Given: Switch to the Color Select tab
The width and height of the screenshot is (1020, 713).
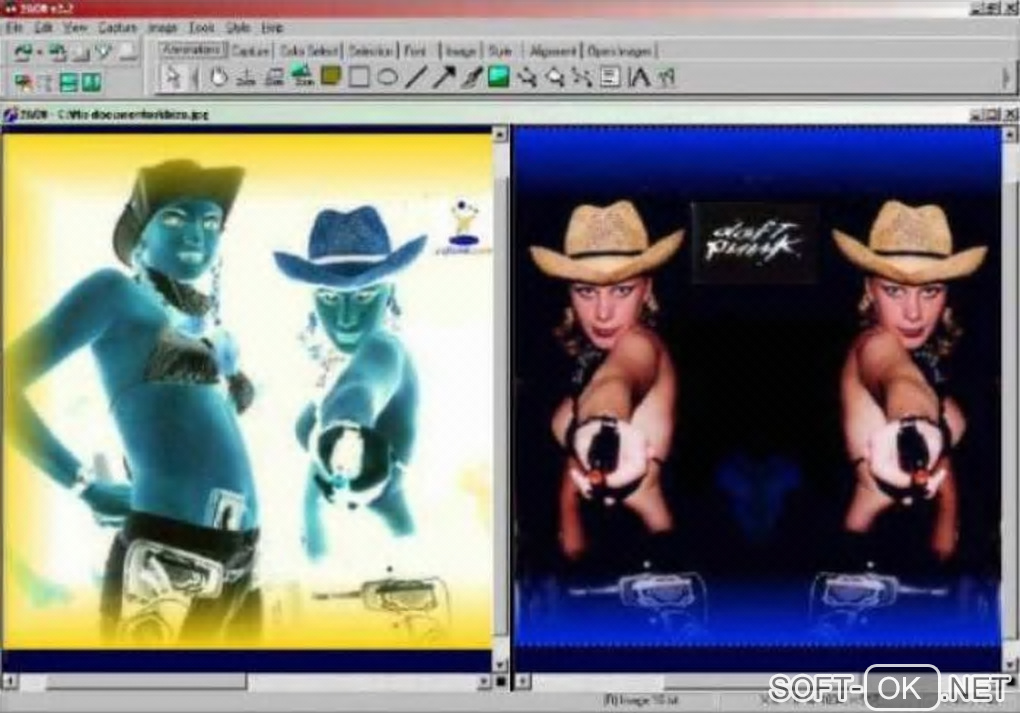Looking at the screenshot, I should click(309, 51).
